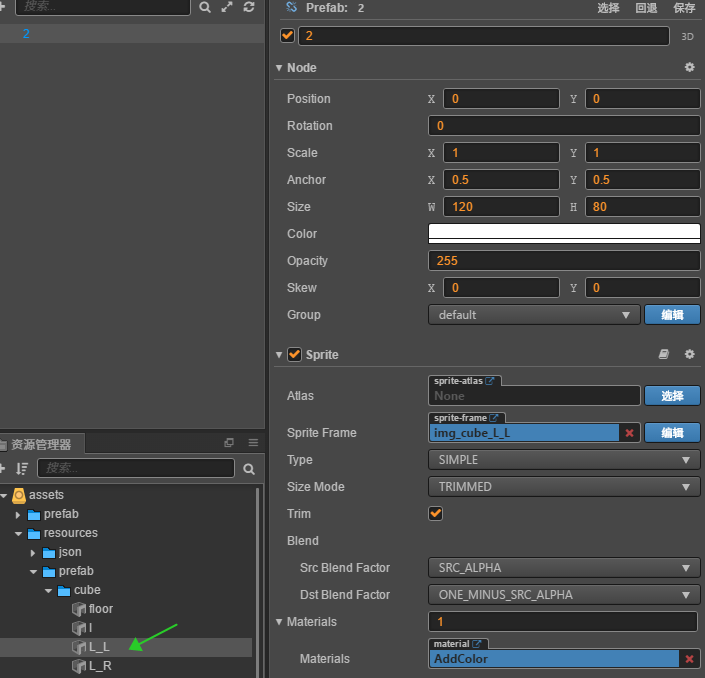705x678 pixels.
Task: Expand the top-level prefab folder
Action: (18, 515)
